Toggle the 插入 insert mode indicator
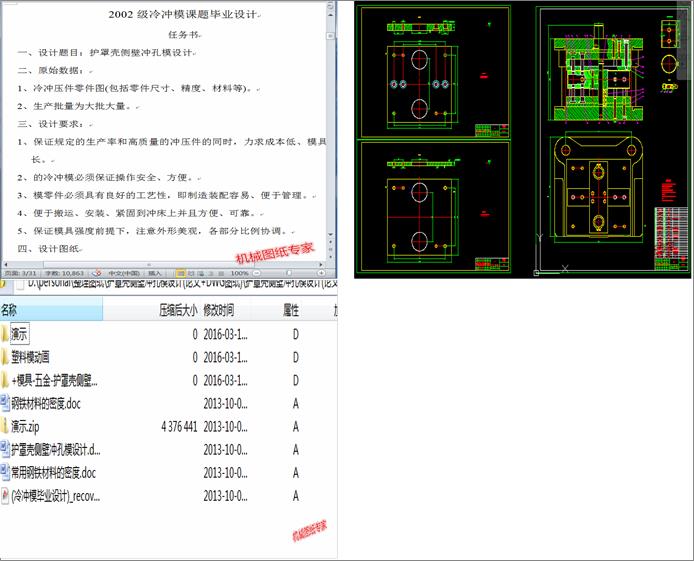Image resolution: width=694 pixels, height=561 pixels. click(x=154, y=273)
